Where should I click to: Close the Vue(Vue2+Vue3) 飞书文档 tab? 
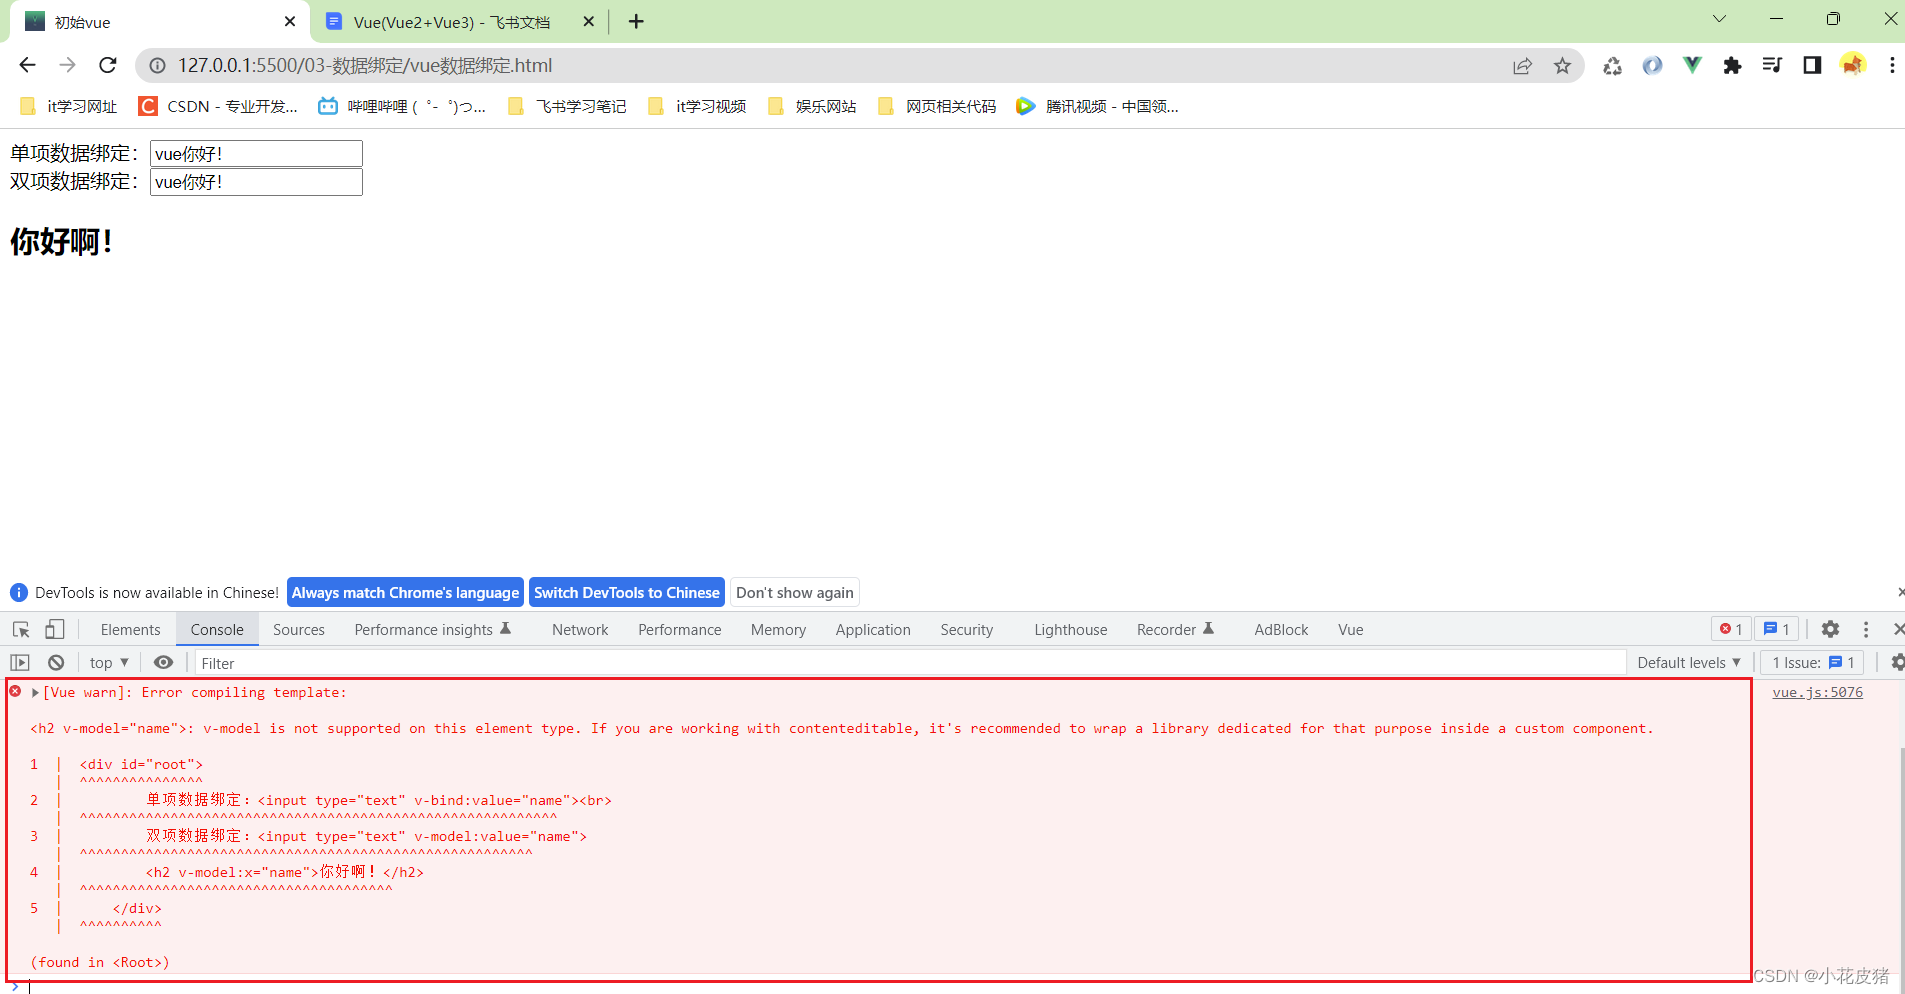coord(588,21)
